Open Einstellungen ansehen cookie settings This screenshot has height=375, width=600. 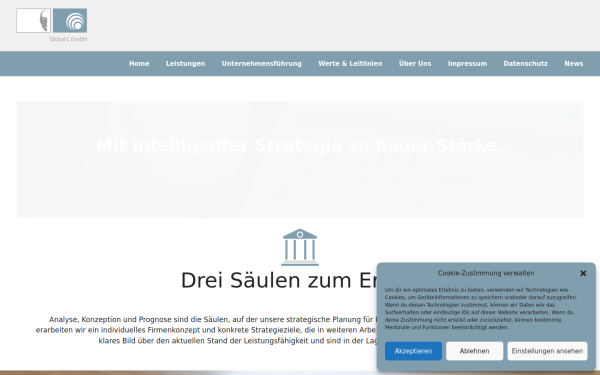pyautogui.click(x=547, y=351)
